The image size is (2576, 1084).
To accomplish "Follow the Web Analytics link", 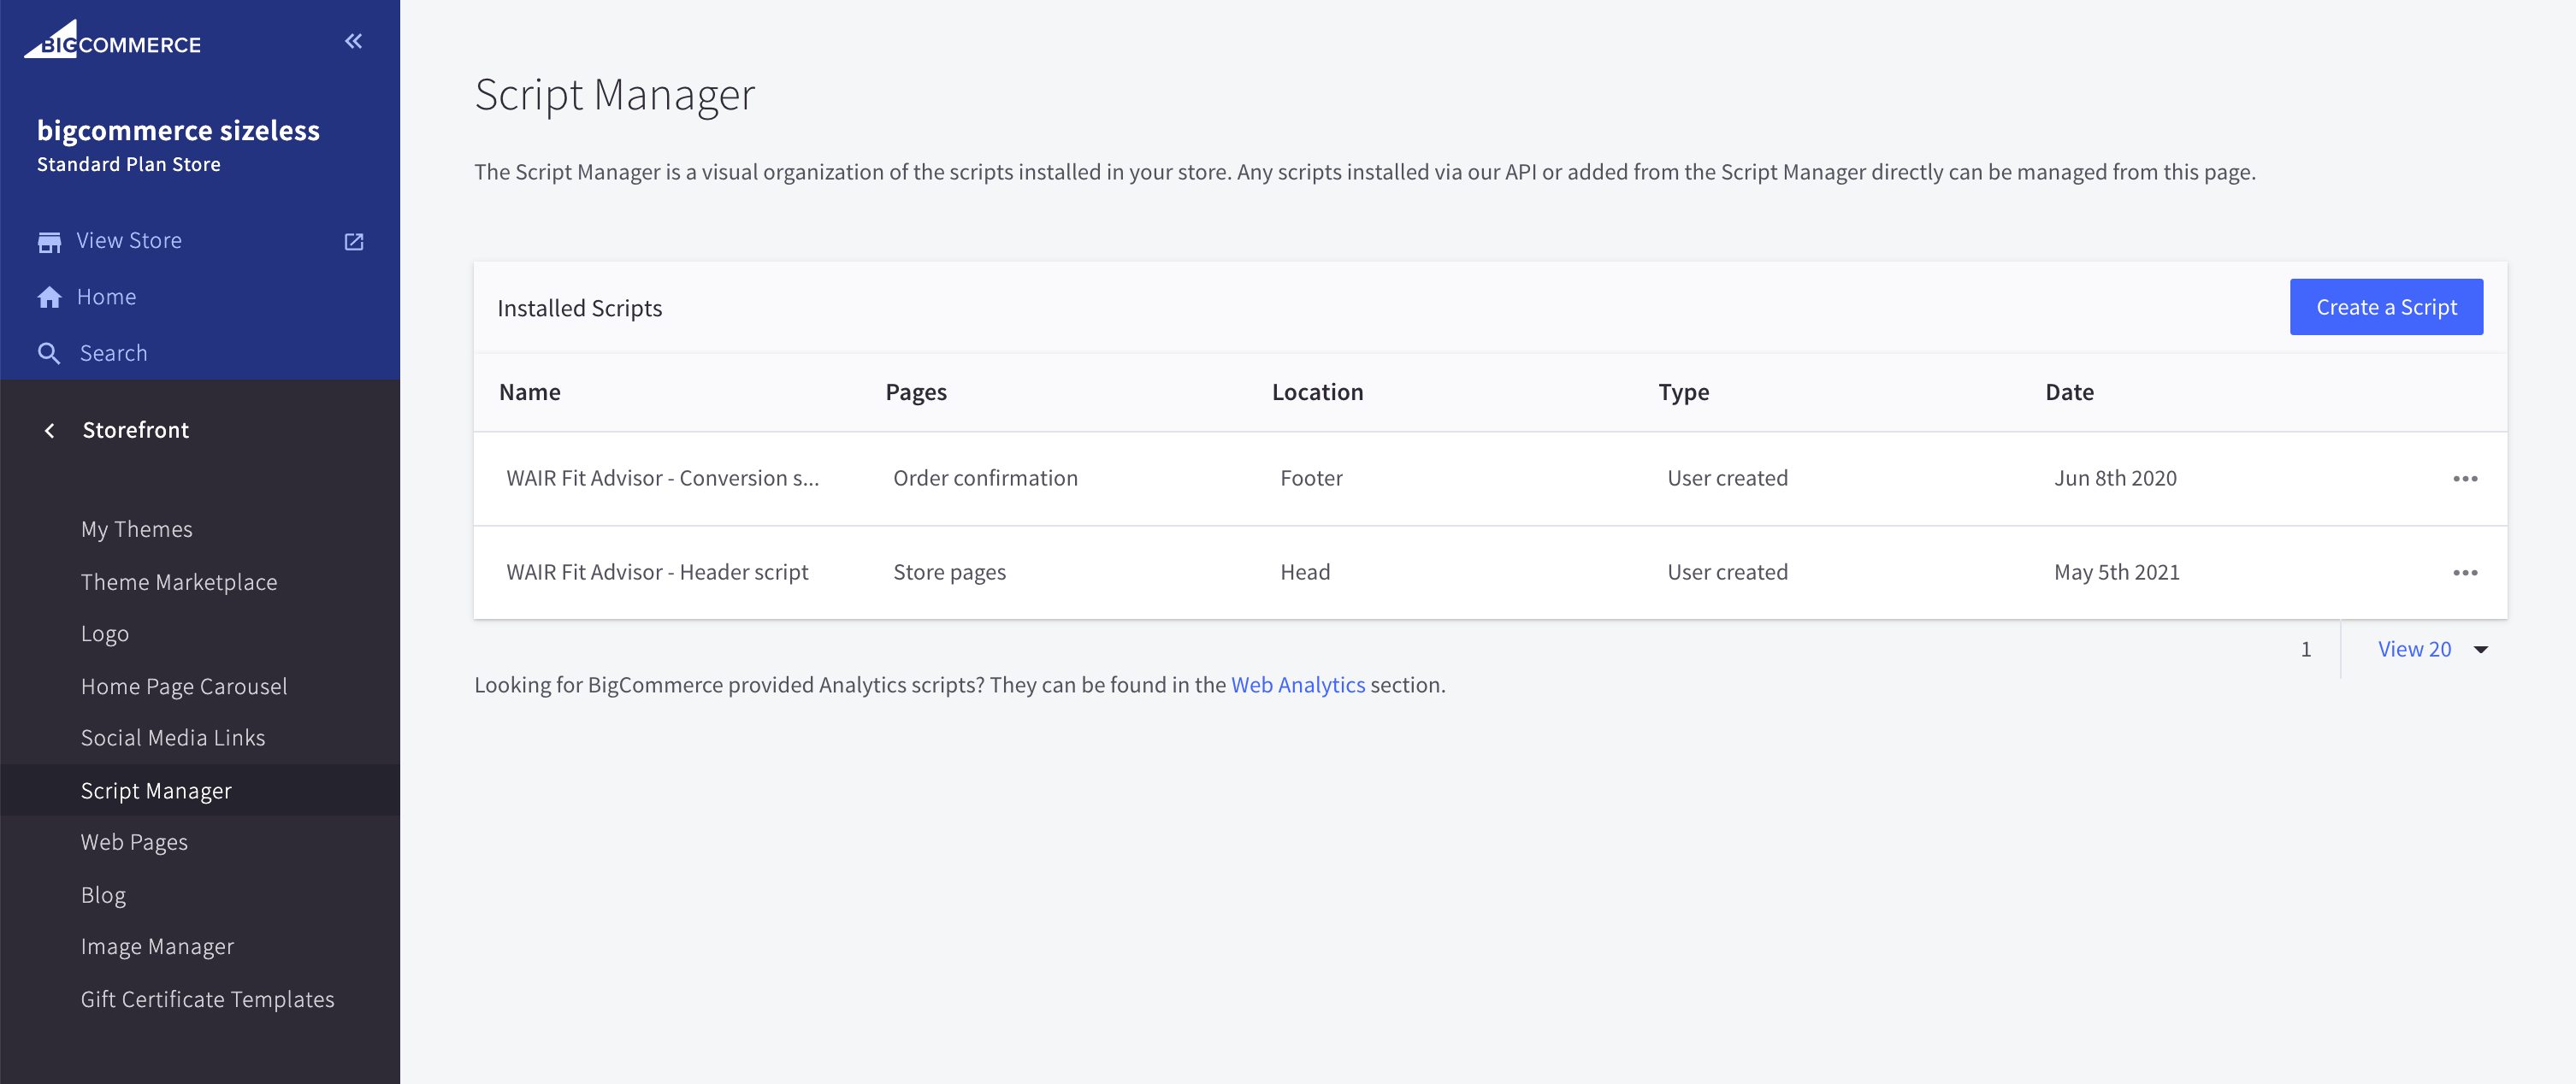I will (x=1297, y=685).
